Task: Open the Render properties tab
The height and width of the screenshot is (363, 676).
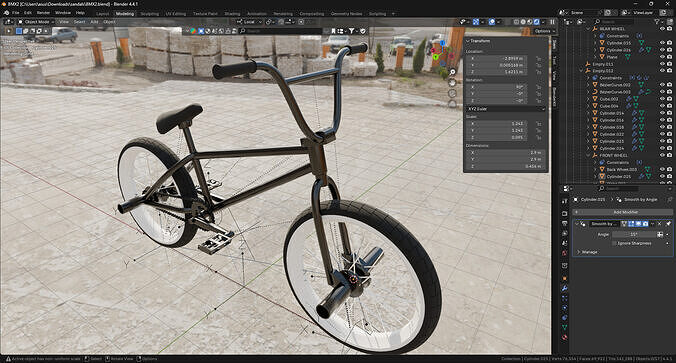Action: (x=564, y=213)
